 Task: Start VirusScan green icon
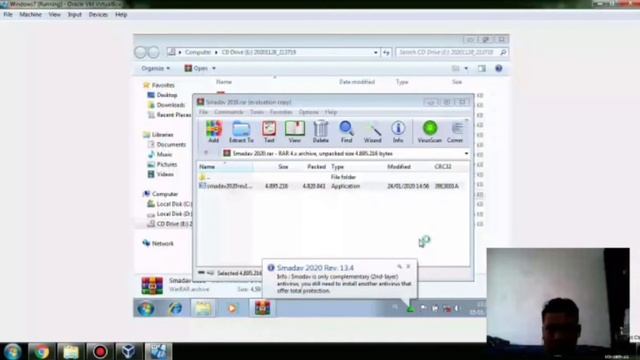pyautogui.click(x=429, y=131)
